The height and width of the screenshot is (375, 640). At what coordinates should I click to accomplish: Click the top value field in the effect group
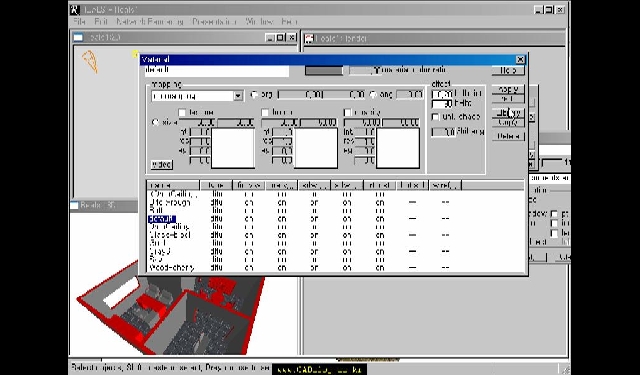coord(442,95)
